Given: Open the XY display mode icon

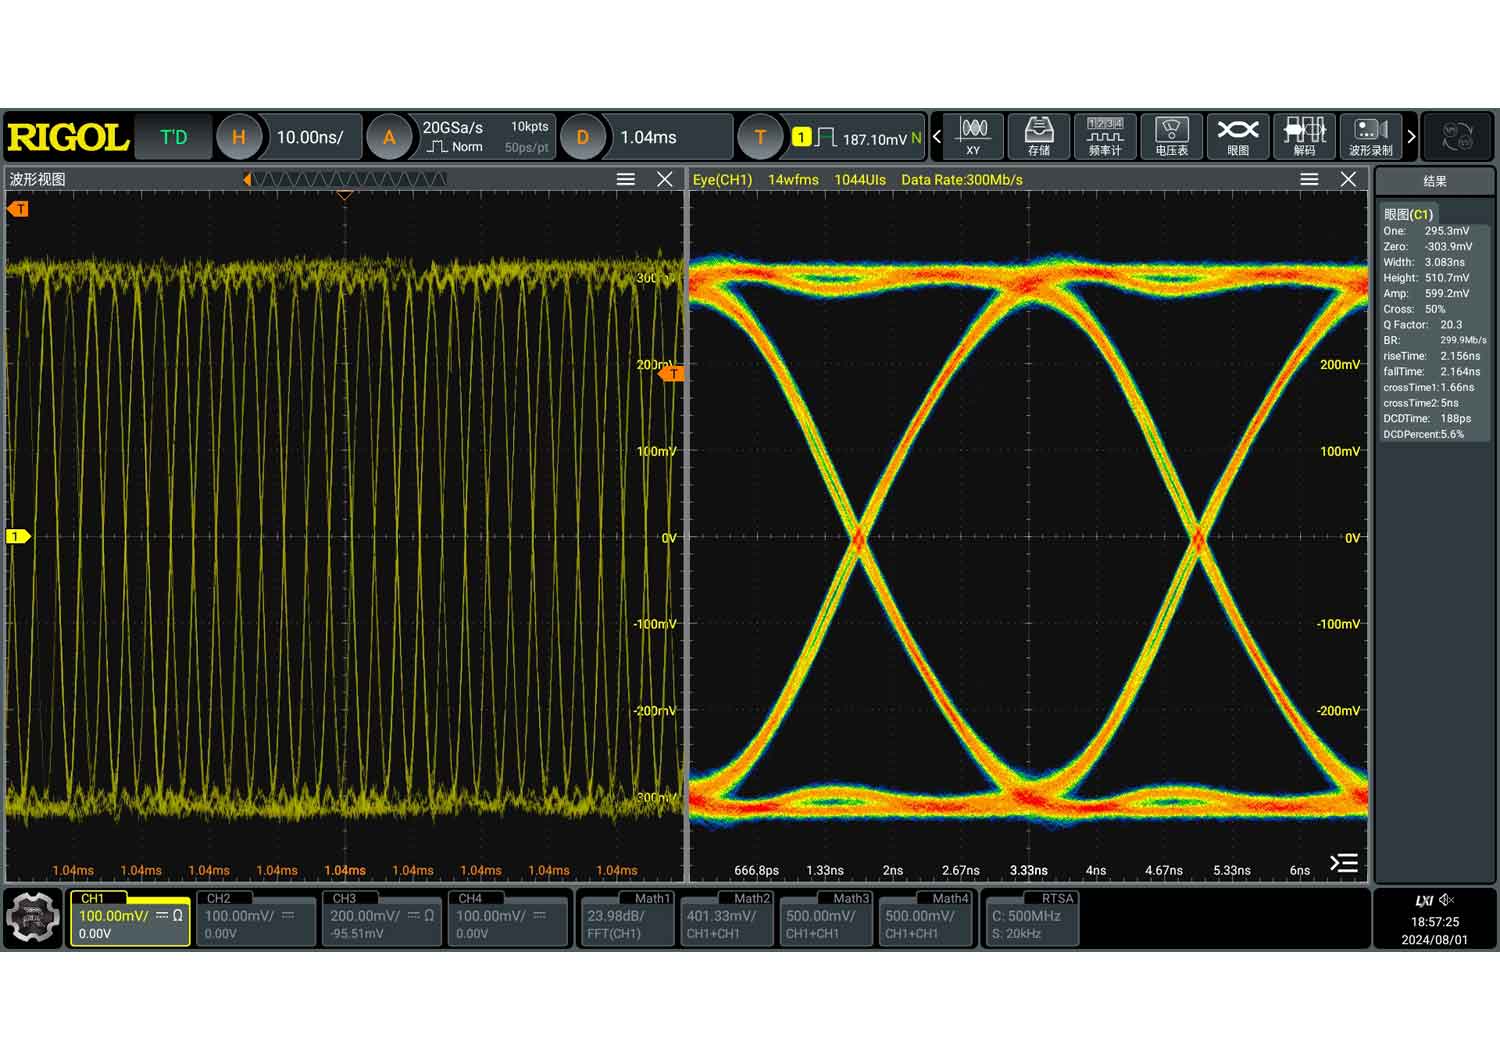Looking at the screenshot, I should 973,137.
